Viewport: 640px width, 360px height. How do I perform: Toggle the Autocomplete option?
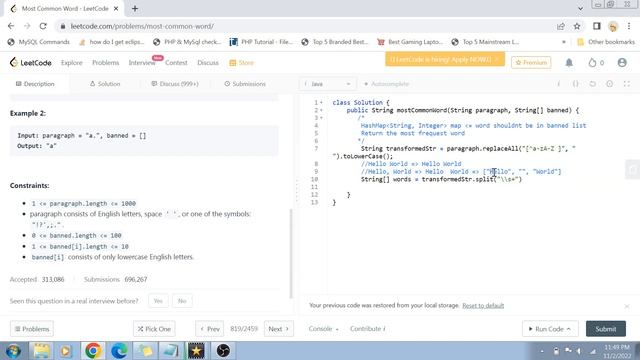point(387,84)
